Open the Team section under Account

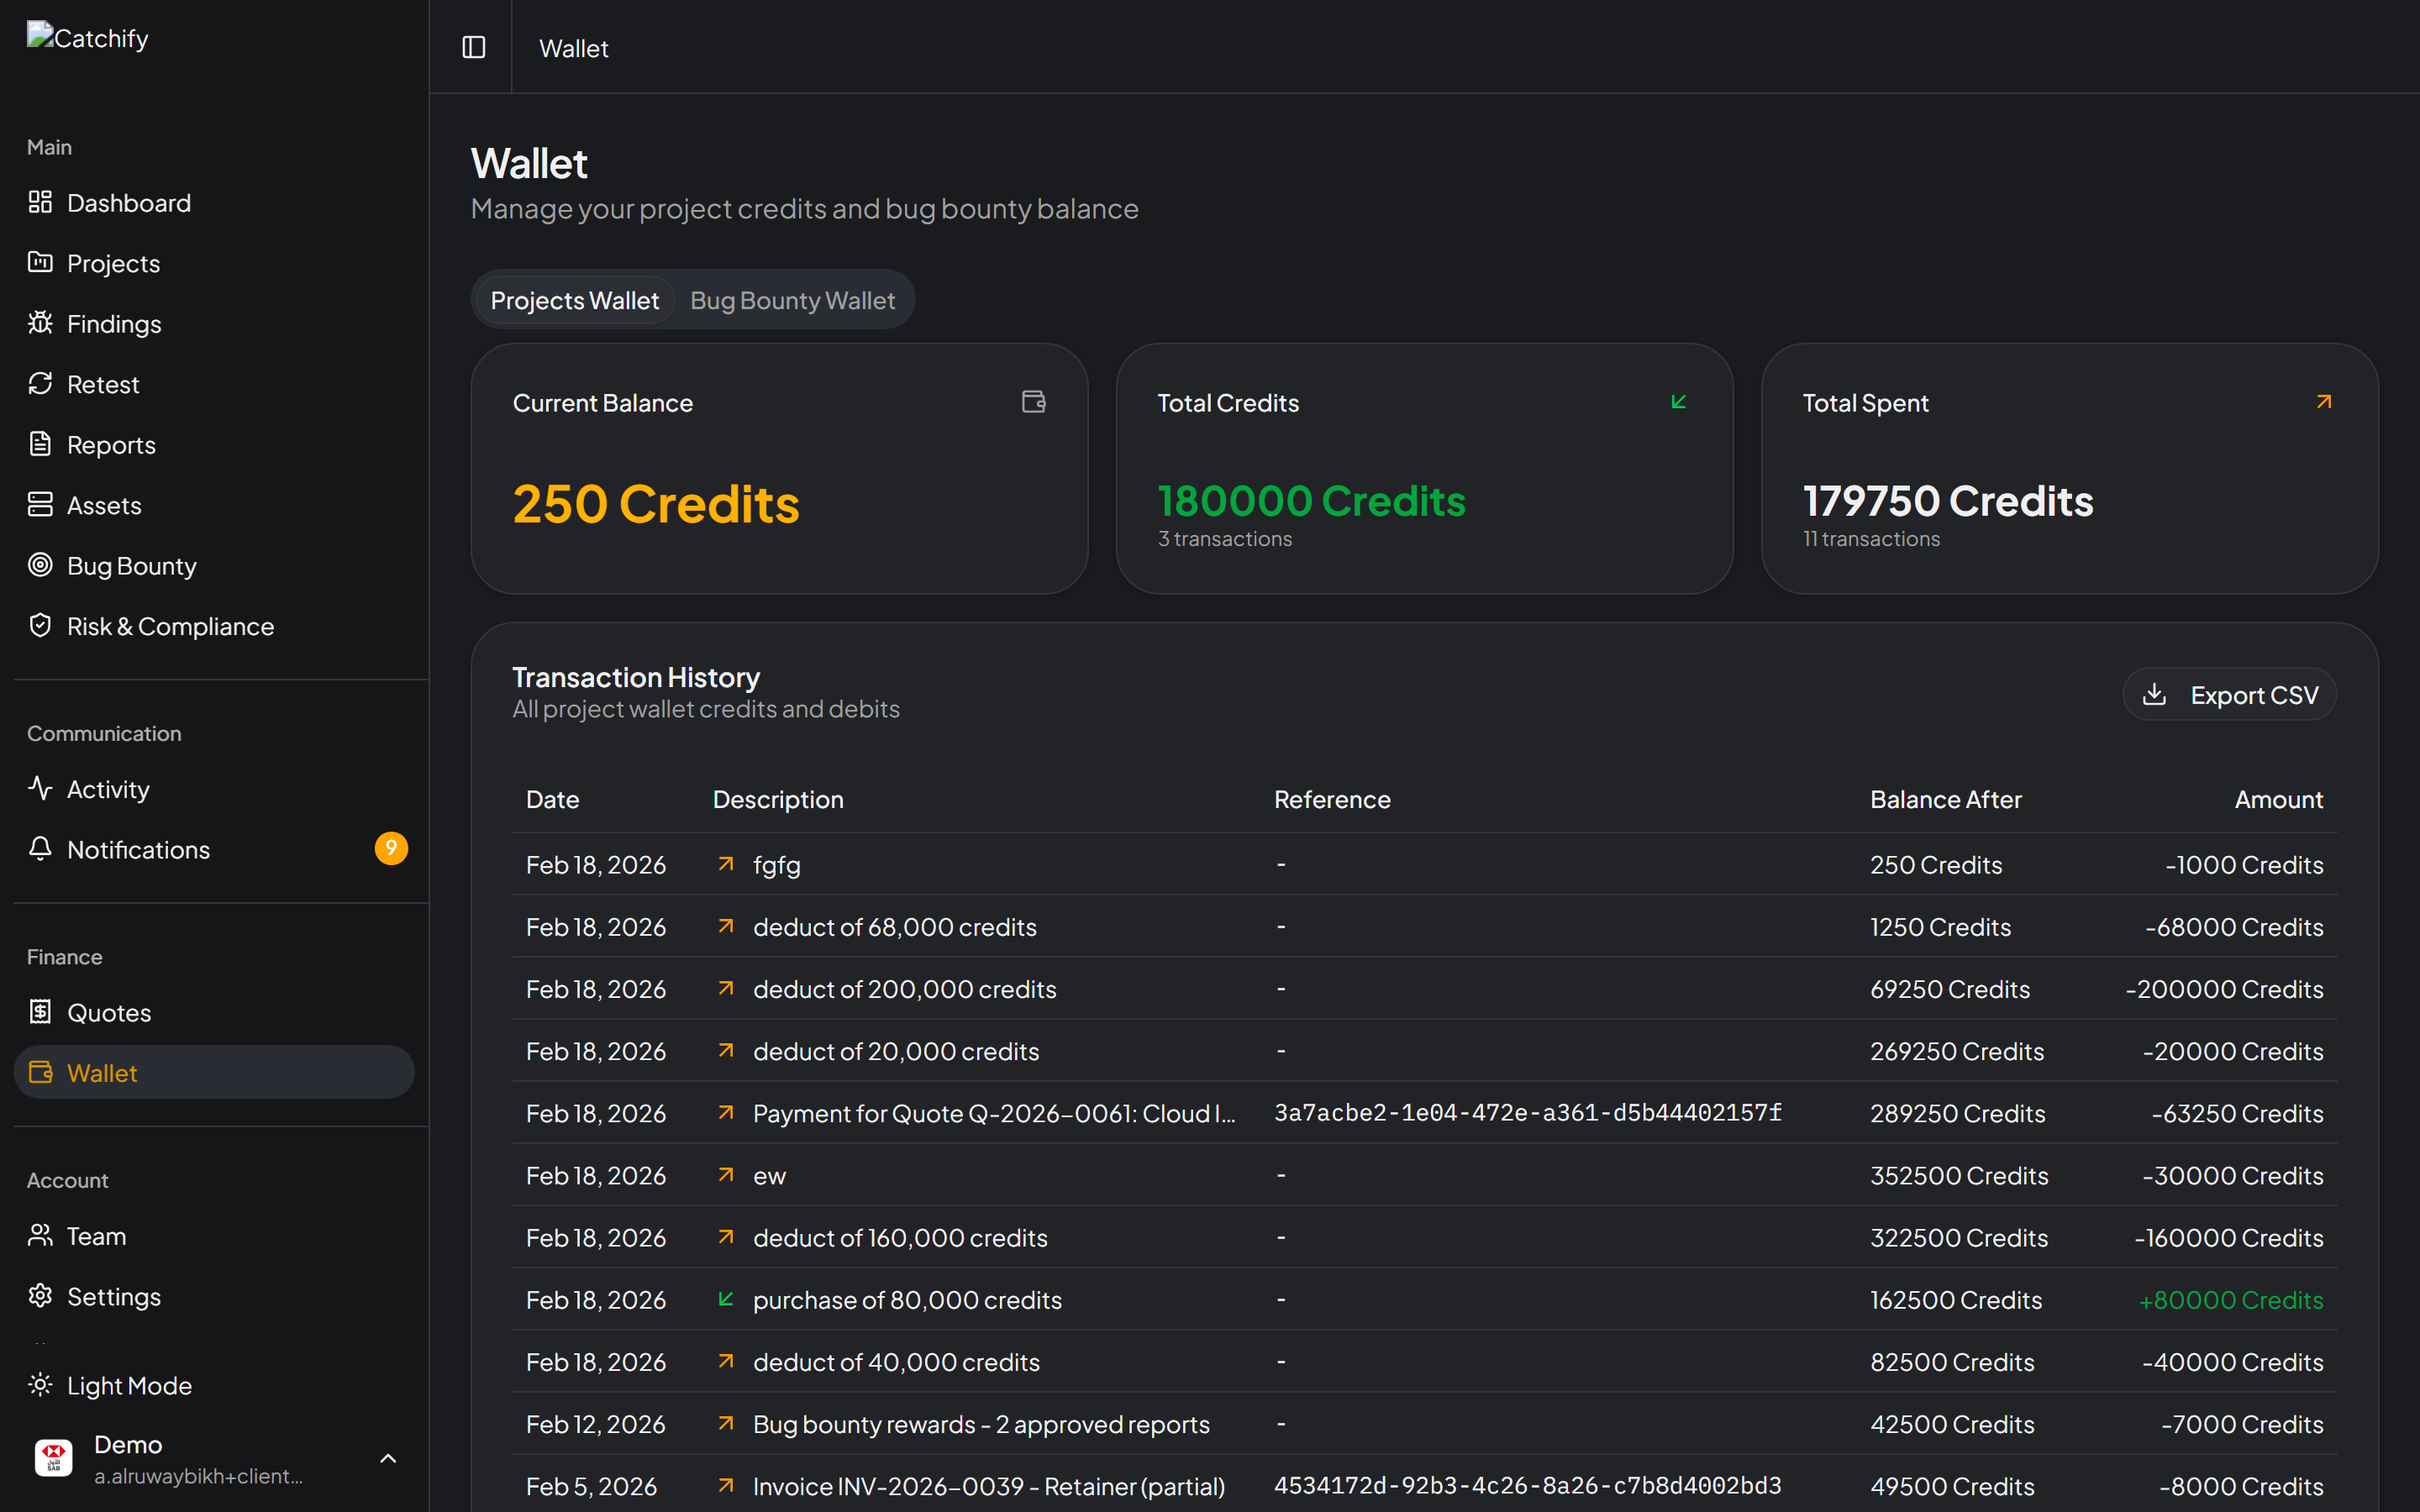pos(96,1236)
